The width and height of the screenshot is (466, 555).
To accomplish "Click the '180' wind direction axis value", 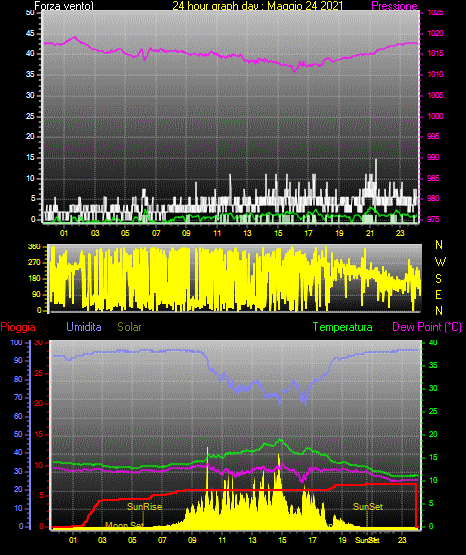I will [x=34, y=279].
